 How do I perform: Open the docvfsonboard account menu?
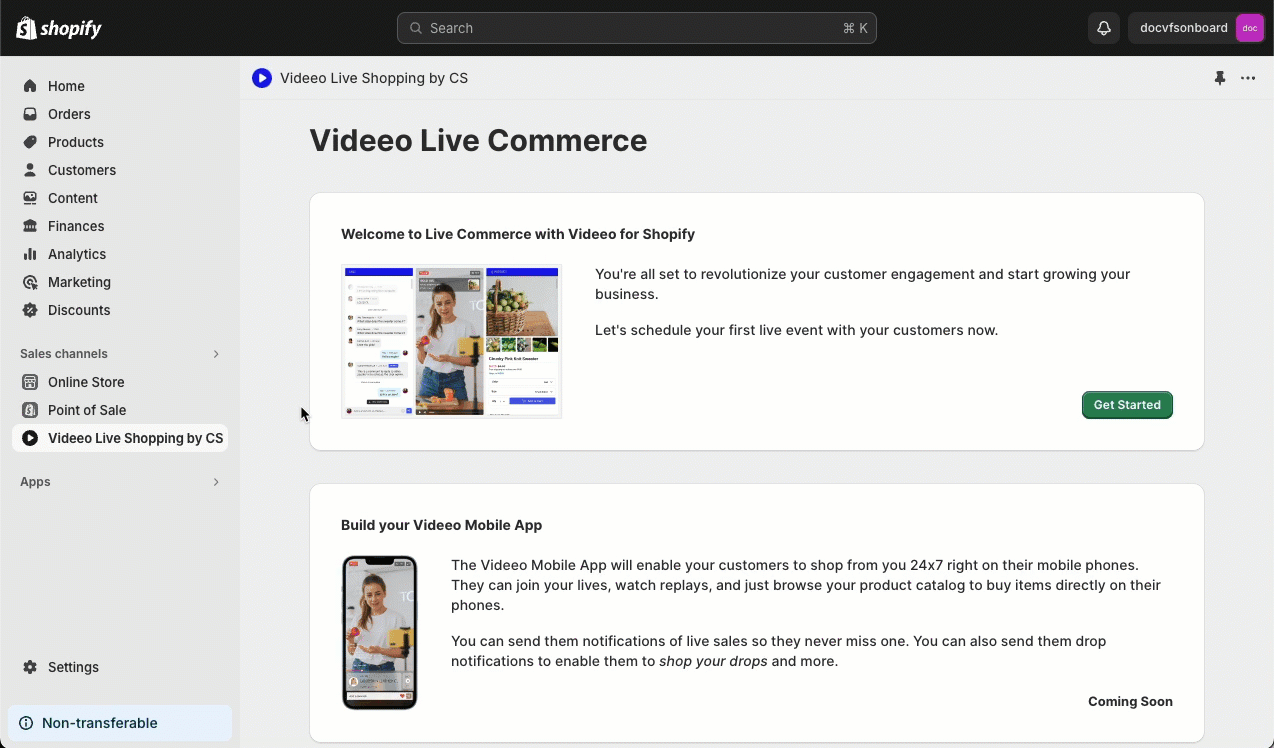click(x=1197, y=28)
